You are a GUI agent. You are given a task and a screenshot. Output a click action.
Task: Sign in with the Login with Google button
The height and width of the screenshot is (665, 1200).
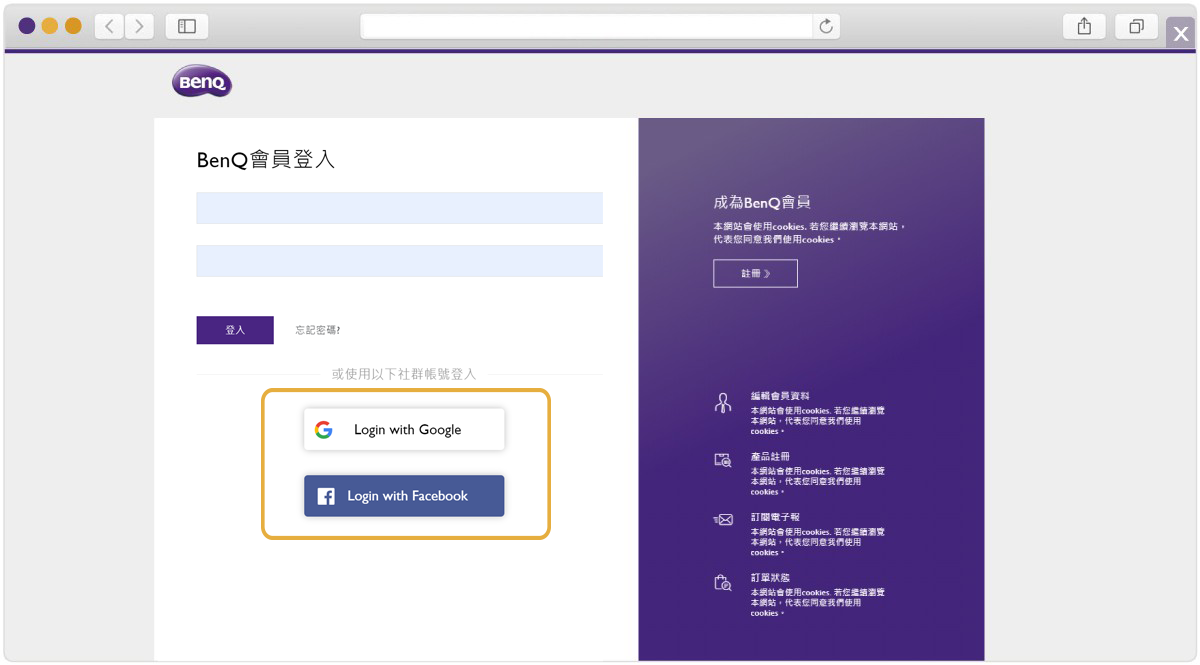point(404,430)
